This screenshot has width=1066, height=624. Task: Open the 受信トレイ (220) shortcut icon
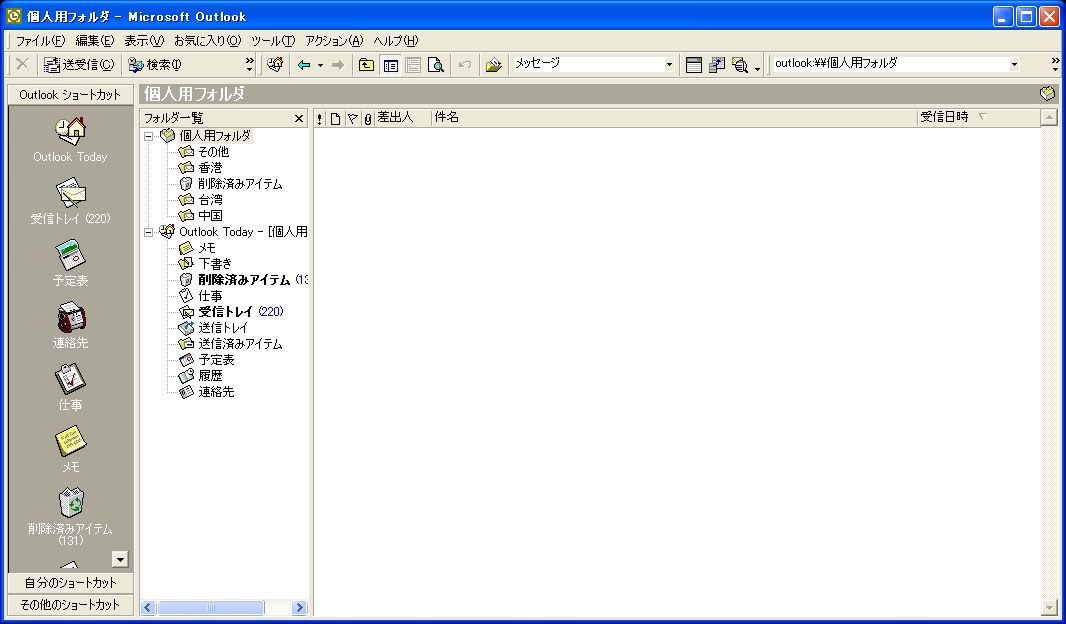click(x=70, y=192)
